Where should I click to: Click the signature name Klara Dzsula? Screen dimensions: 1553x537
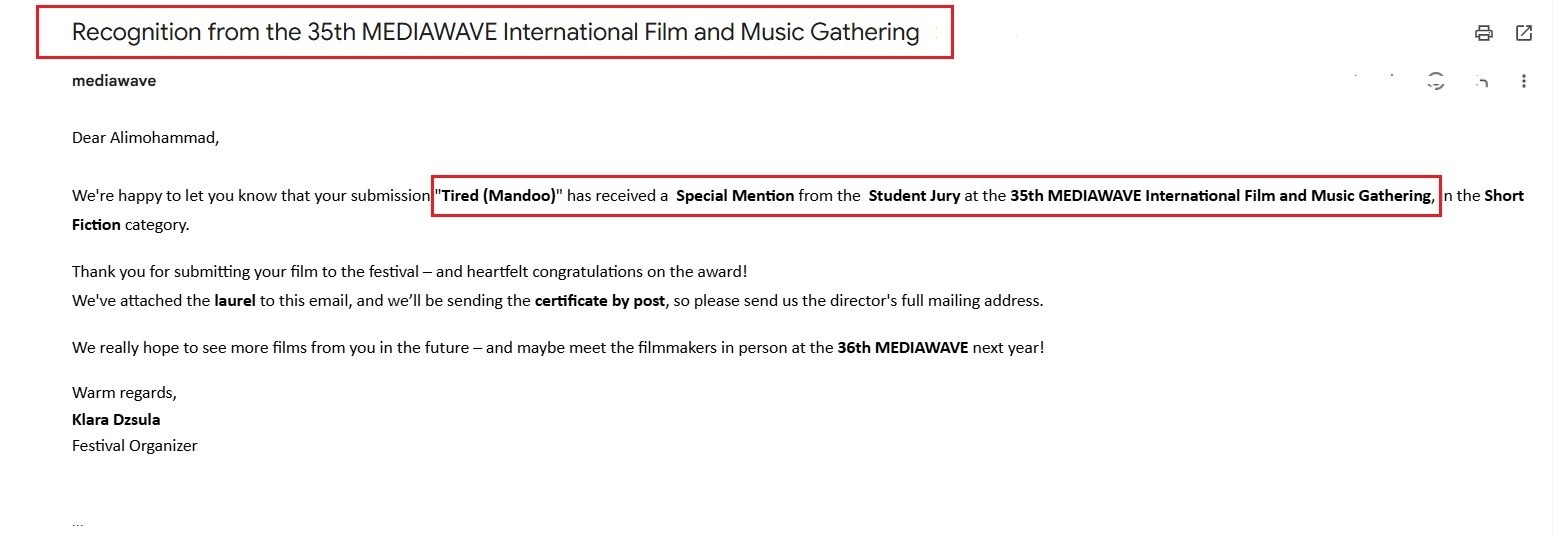tap(116, 420)
